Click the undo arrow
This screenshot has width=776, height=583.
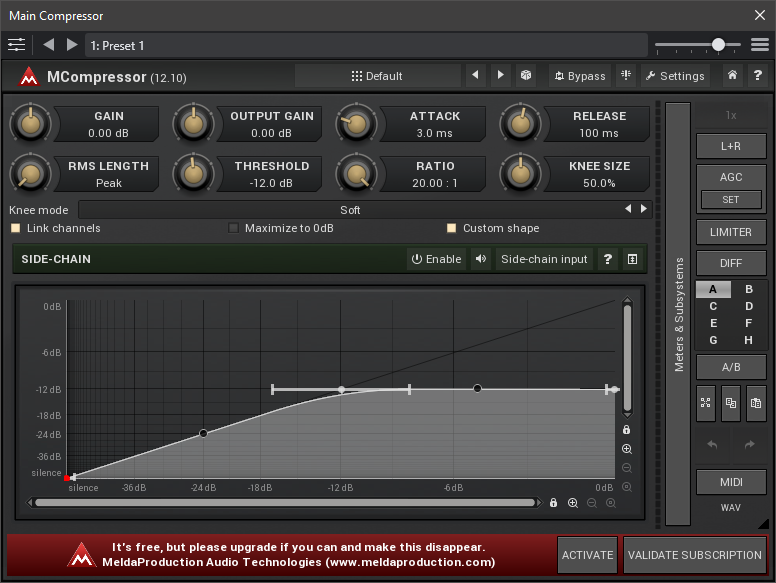pyautogui.click(x=712, y=444)
